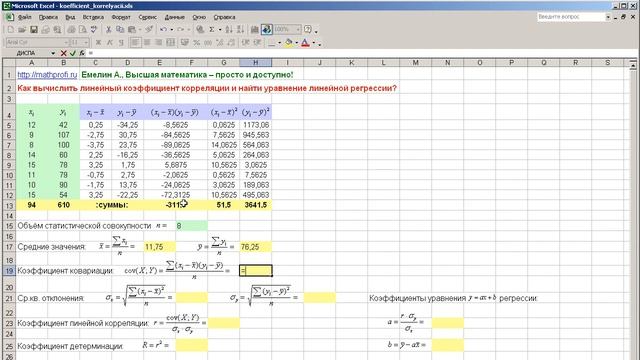Image resolution: width=640 pixels, height=360 pixels.
Task: Open the font size dropdown
Action: (x=86, y=42)
